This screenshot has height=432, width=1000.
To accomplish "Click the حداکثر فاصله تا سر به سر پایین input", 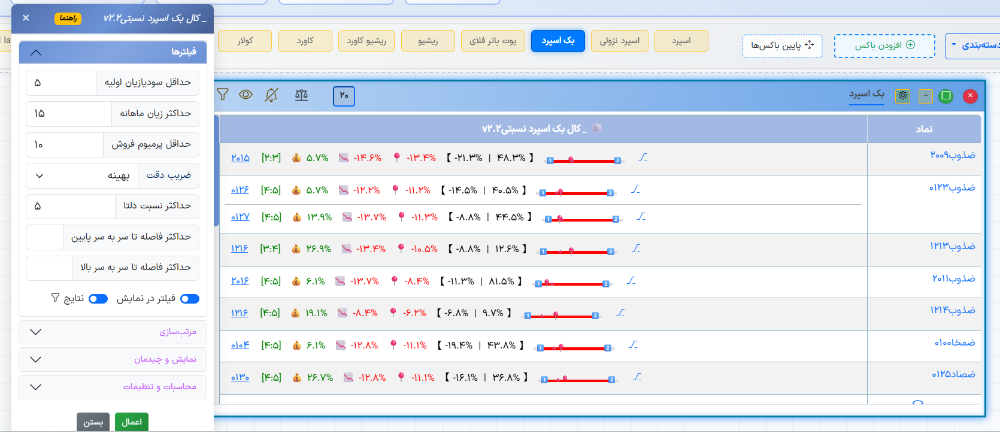I will click(44, 238).
